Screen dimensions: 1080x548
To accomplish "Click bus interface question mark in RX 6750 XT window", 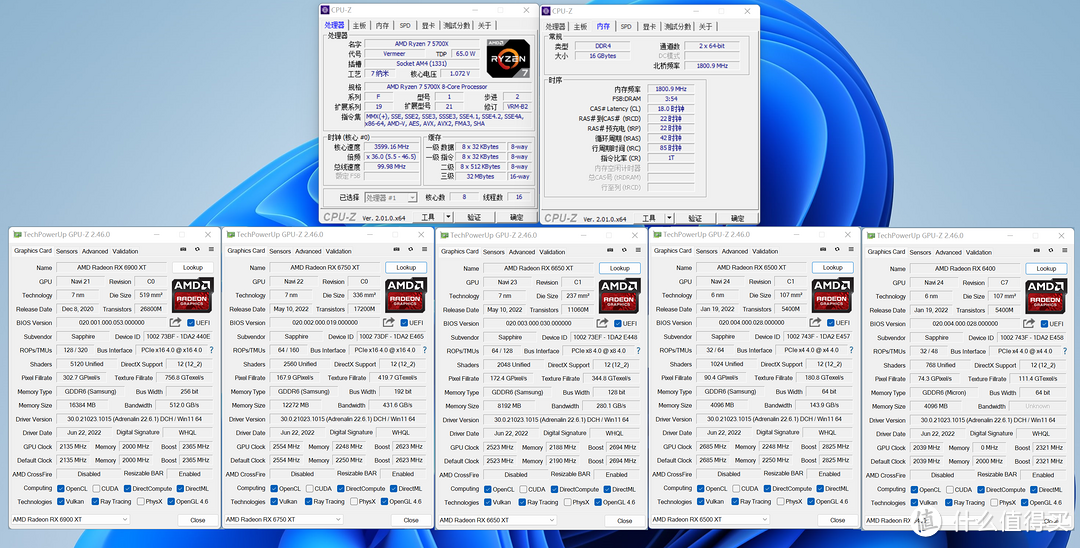I will click(x=425, y=350).
